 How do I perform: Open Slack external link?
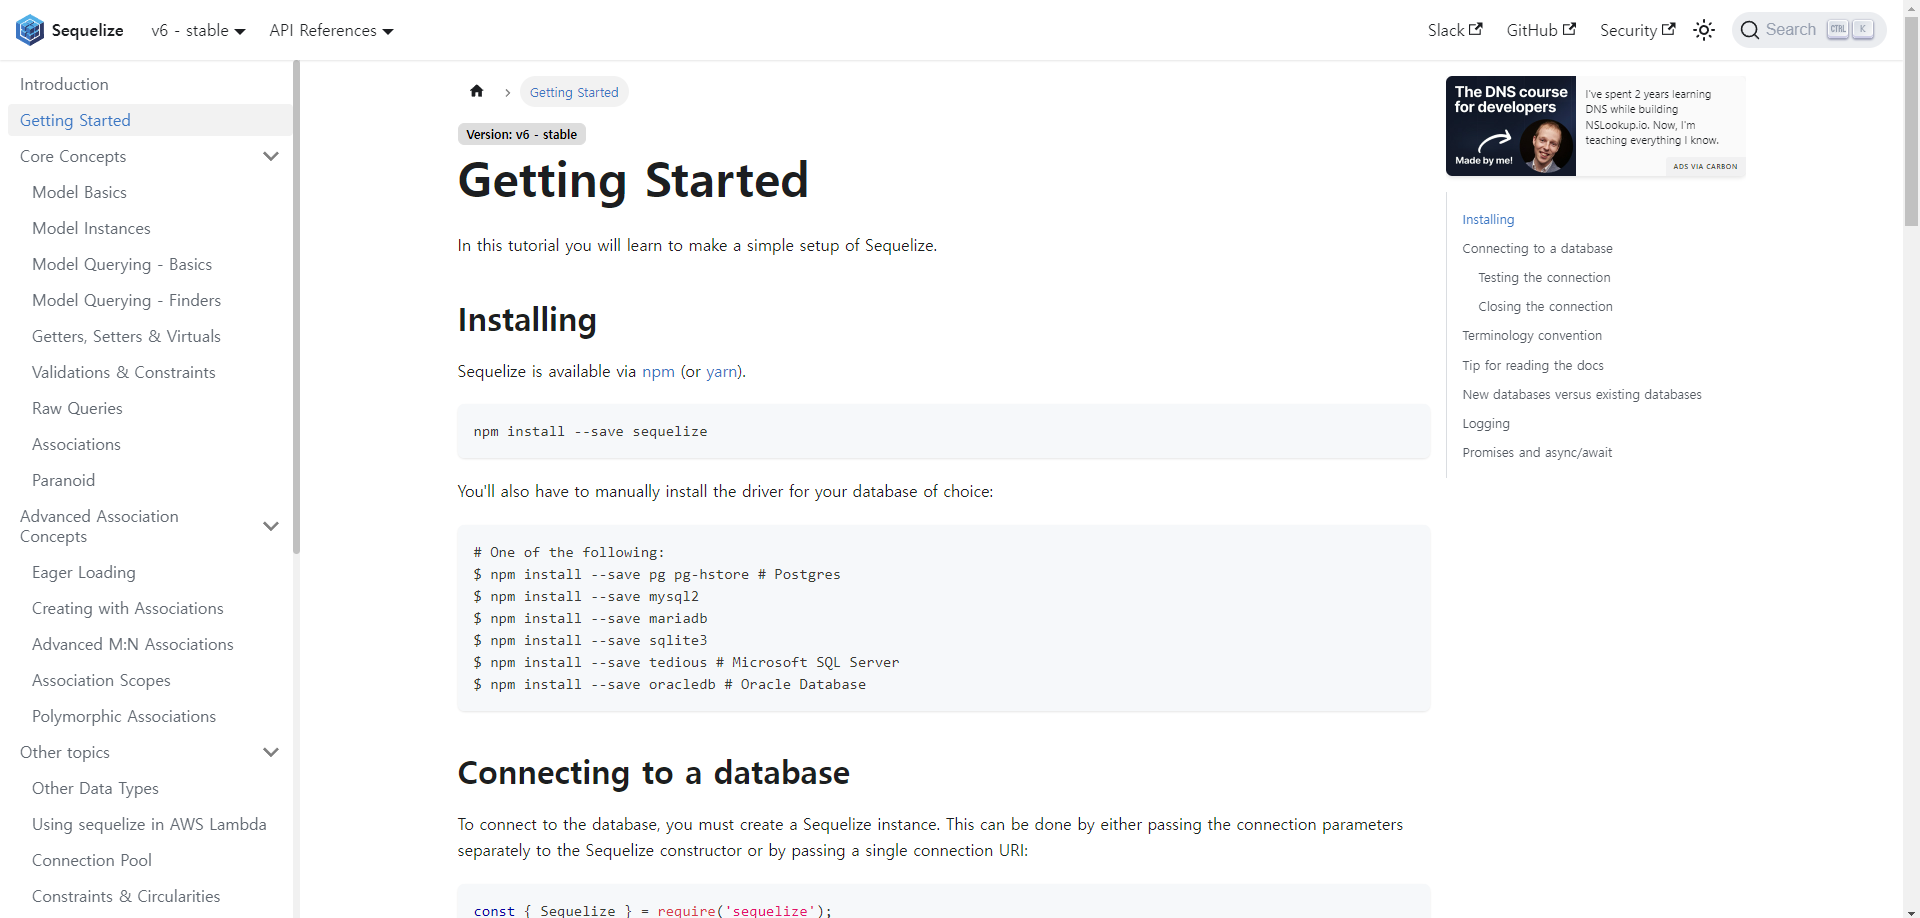pyautogui.click(x=1455, y=30)
